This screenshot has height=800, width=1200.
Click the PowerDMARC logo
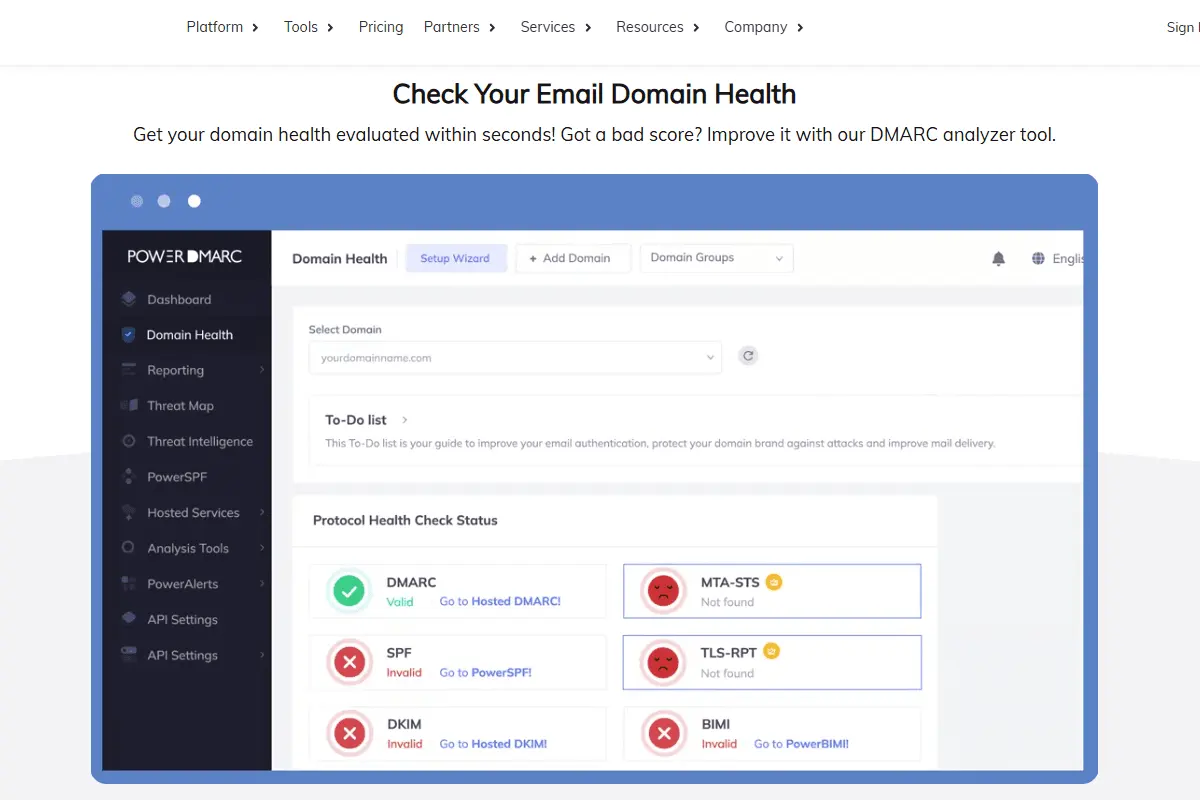[x=185, y=256]
